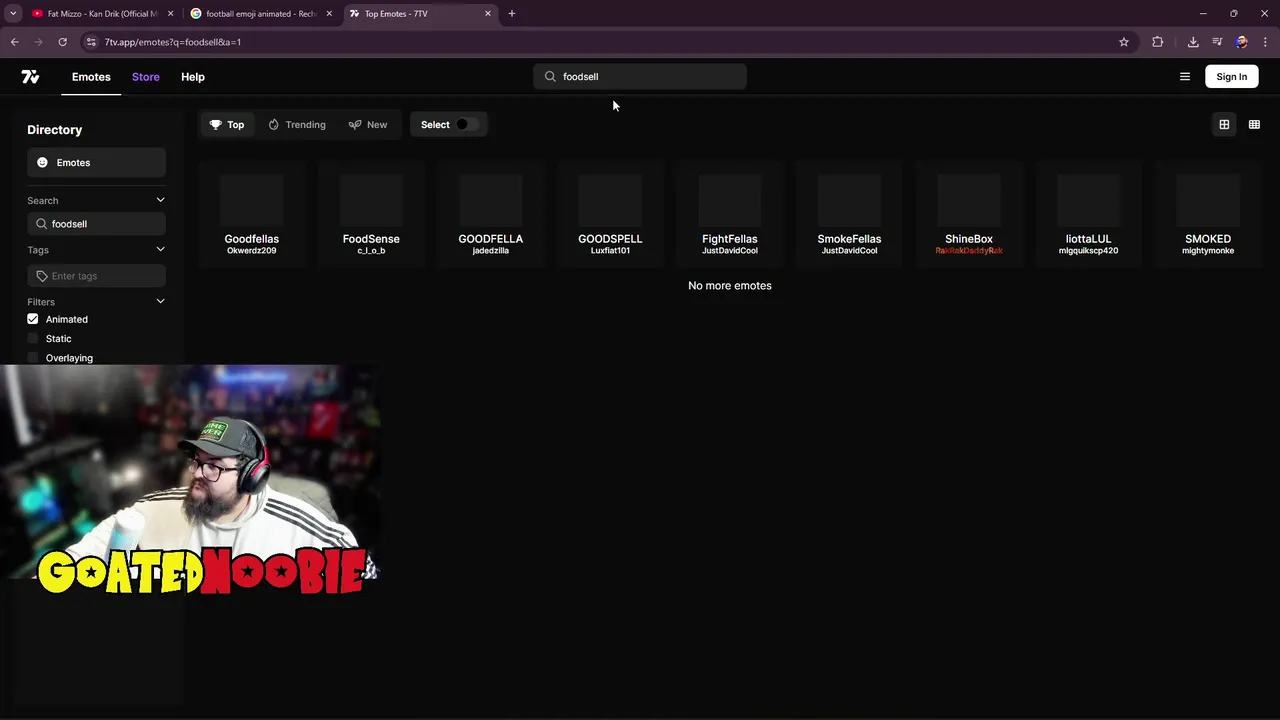1280x720 pixels.
Task: Open the SmokeFellas emote card
Action: tap(849, 214)
